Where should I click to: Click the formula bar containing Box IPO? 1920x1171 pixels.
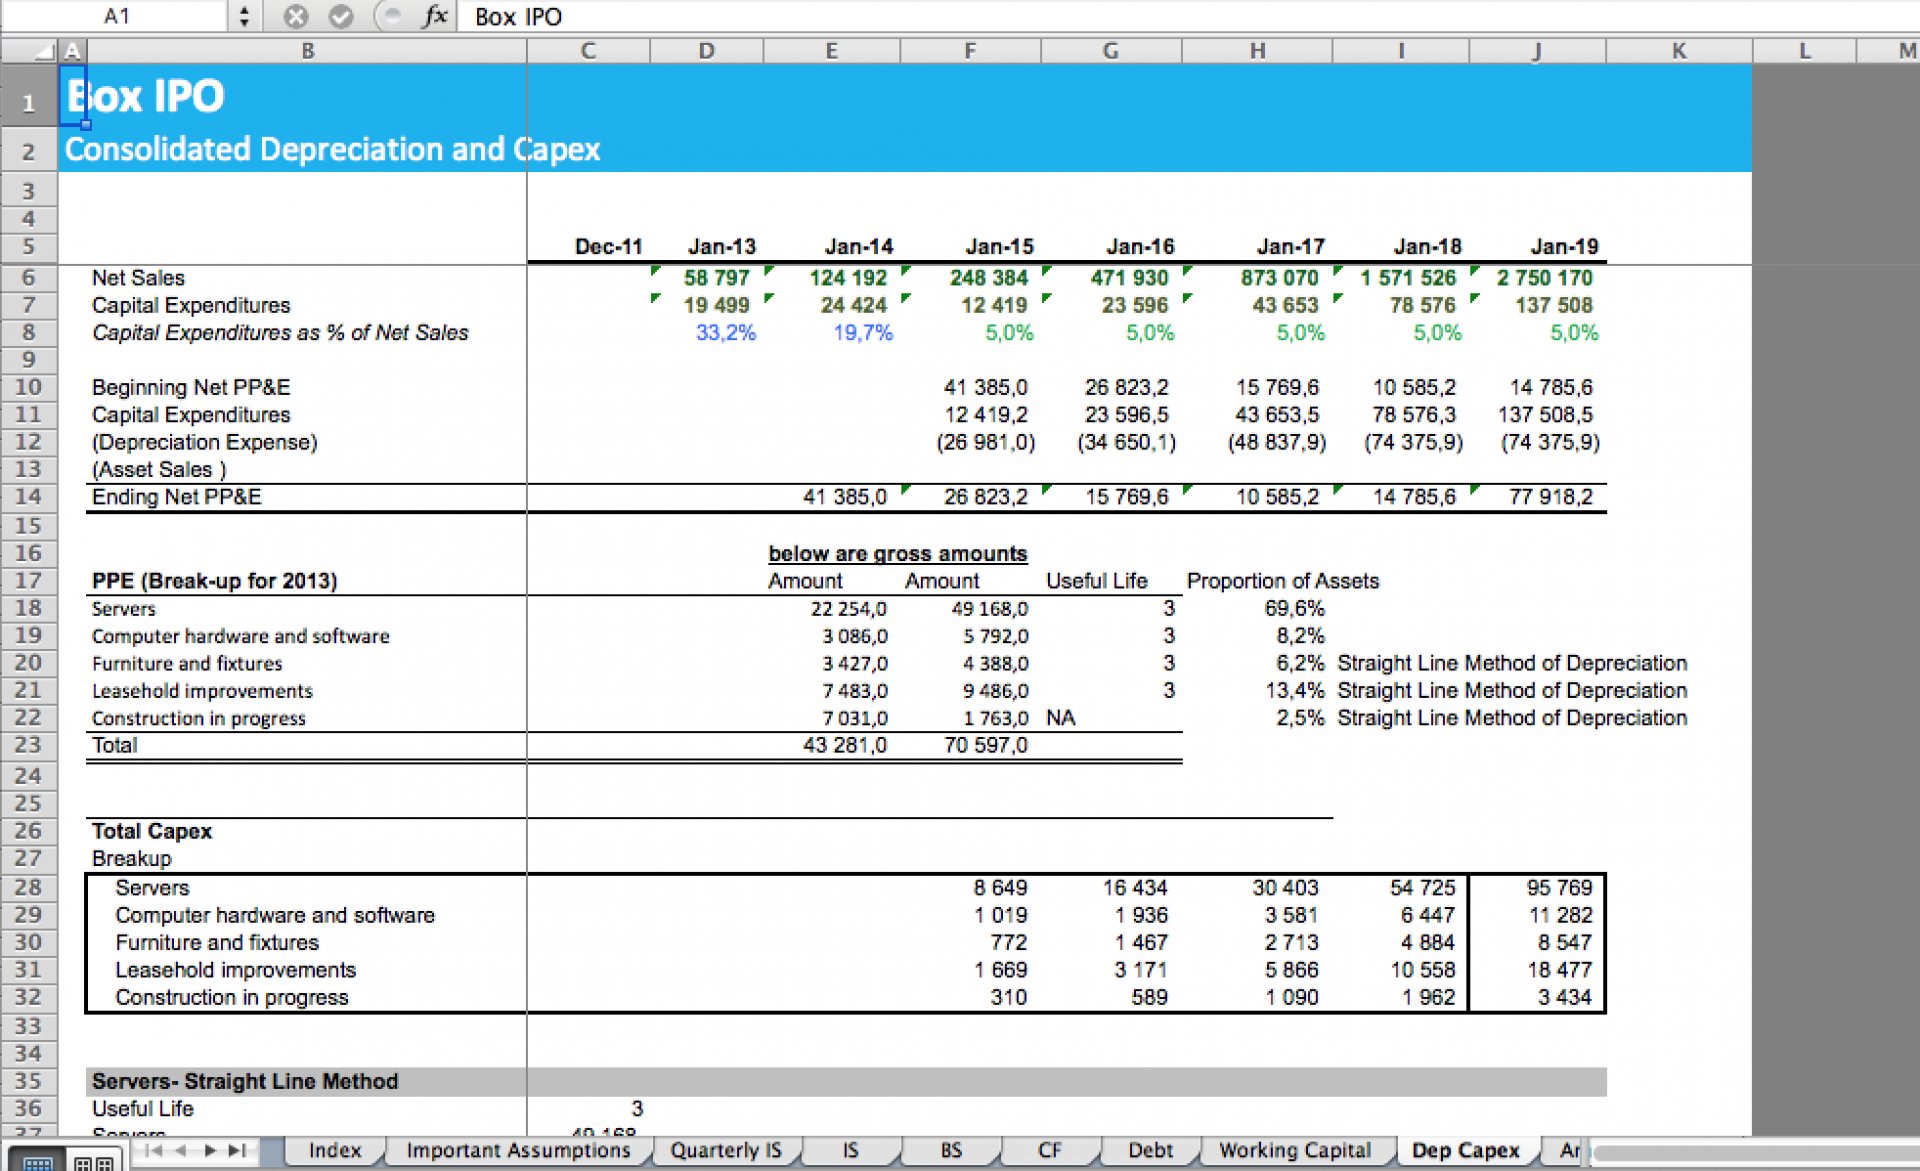tap(1190, 16)
